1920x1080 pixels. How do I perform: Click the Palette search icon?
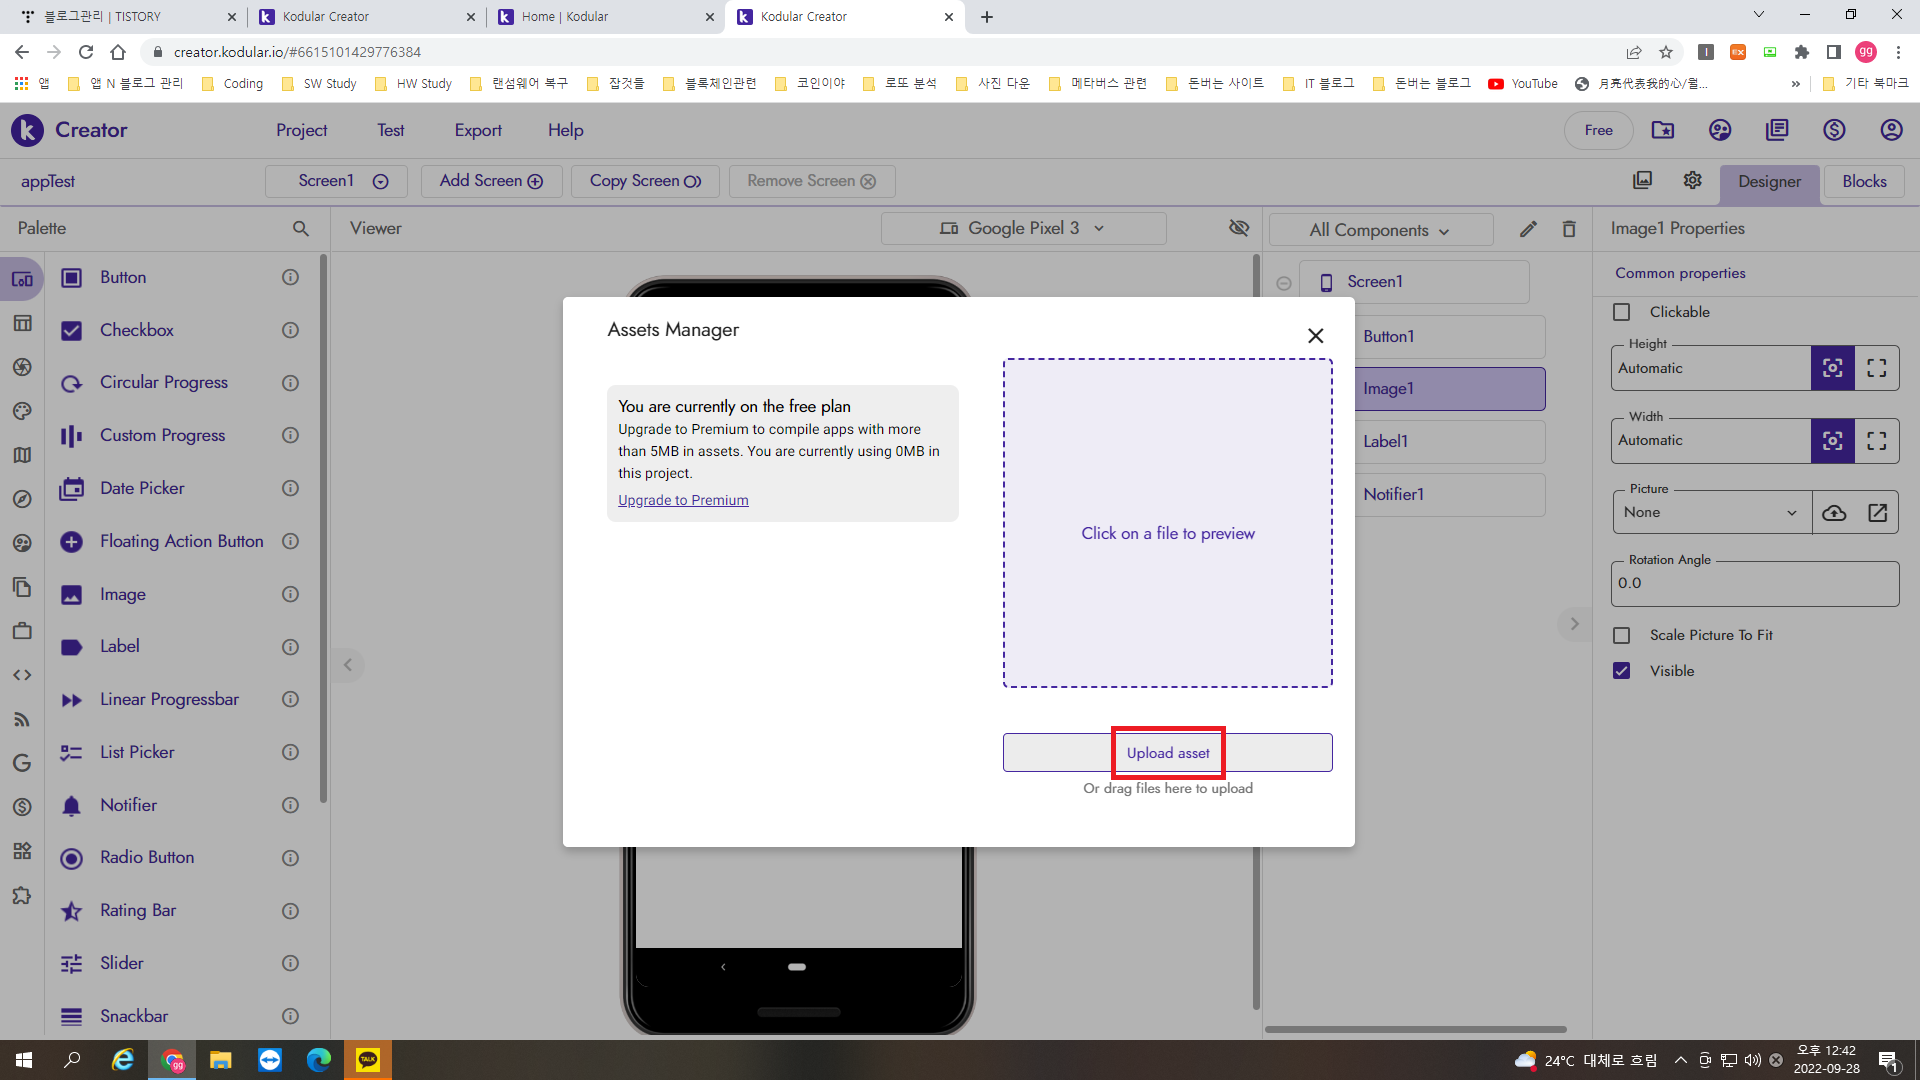click(x=300, y=228)
